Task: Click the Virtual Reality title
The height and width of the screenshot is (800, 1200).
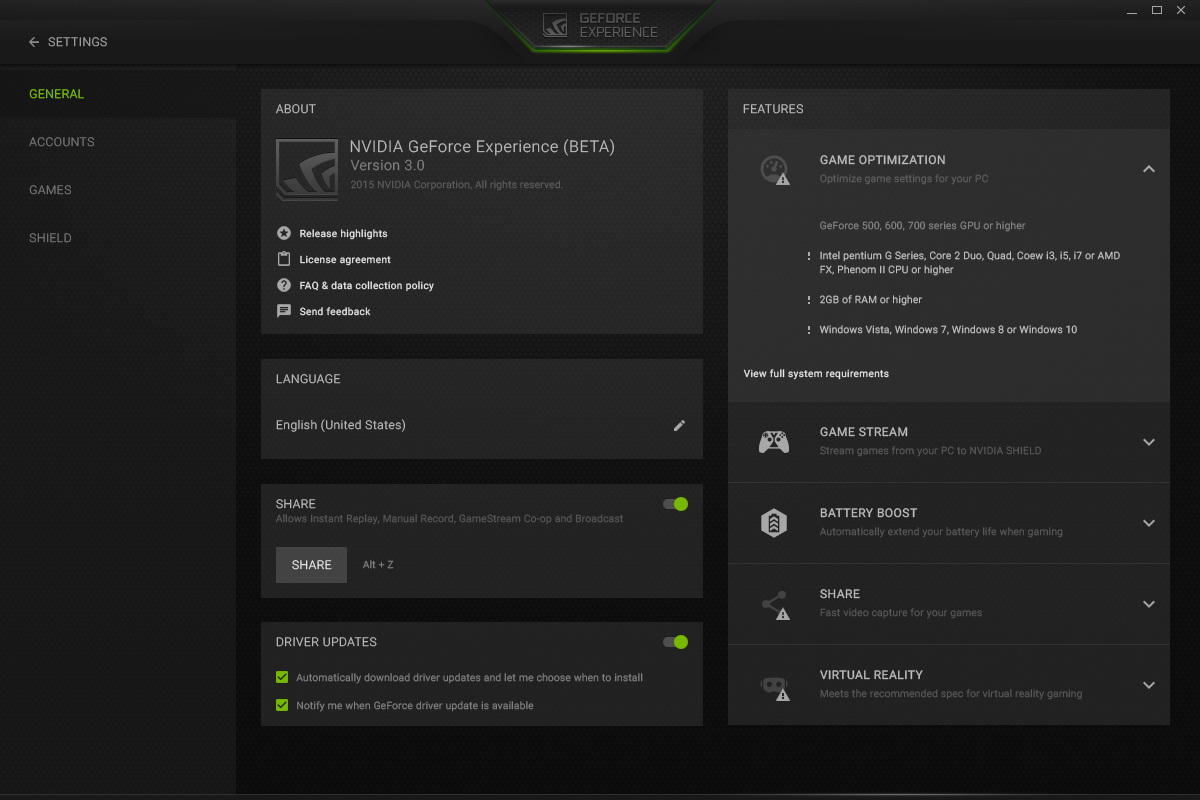Action: [x=871, y=675]
